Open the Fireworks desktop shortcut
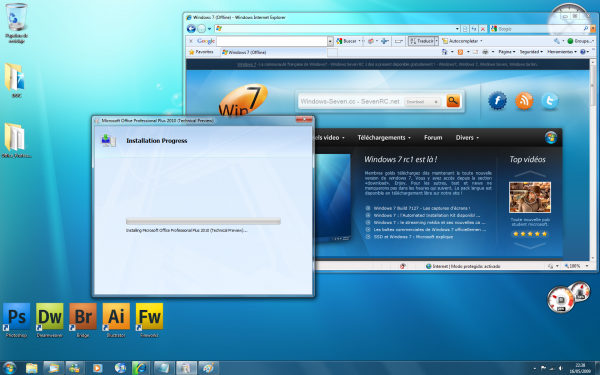 tap(149, 320)
